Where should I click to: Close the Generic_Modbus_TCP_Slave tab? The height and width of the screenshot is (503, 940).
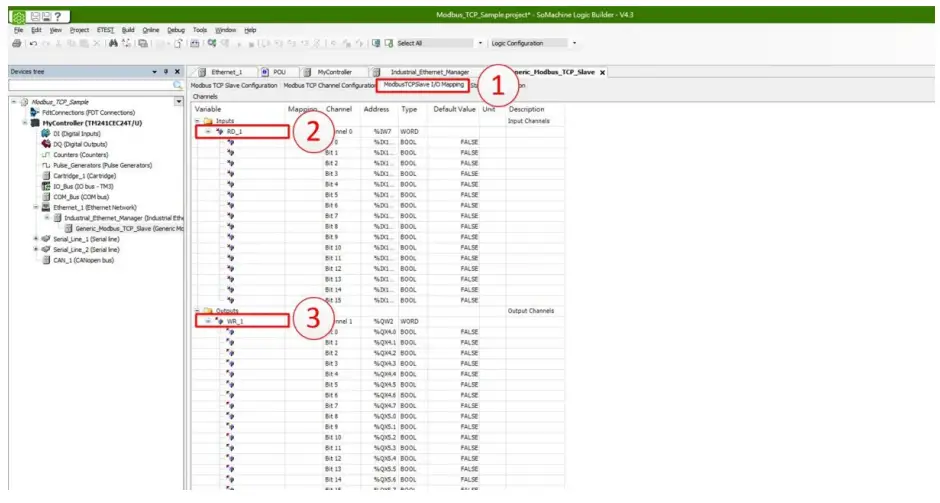pos(603,73)
